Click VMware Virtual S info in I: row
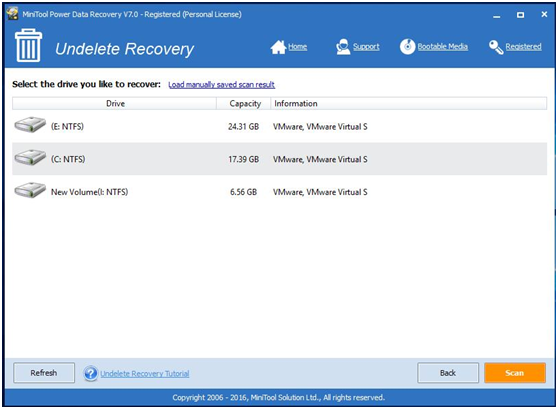558x409 pixels. [320, 192]
